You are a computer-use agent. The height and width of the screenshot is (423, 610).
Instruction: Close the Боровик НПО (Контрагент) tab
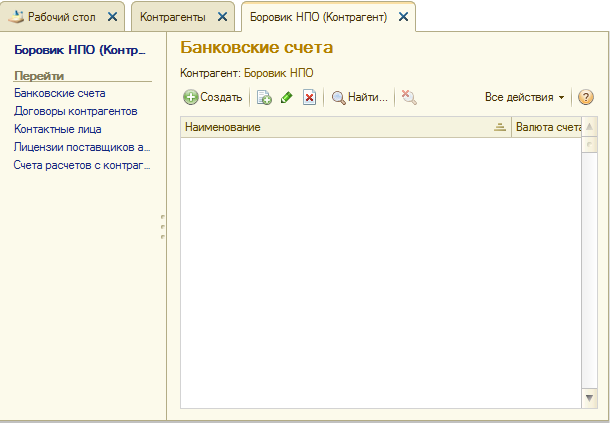pyautogui.click(x=404, y=17)
